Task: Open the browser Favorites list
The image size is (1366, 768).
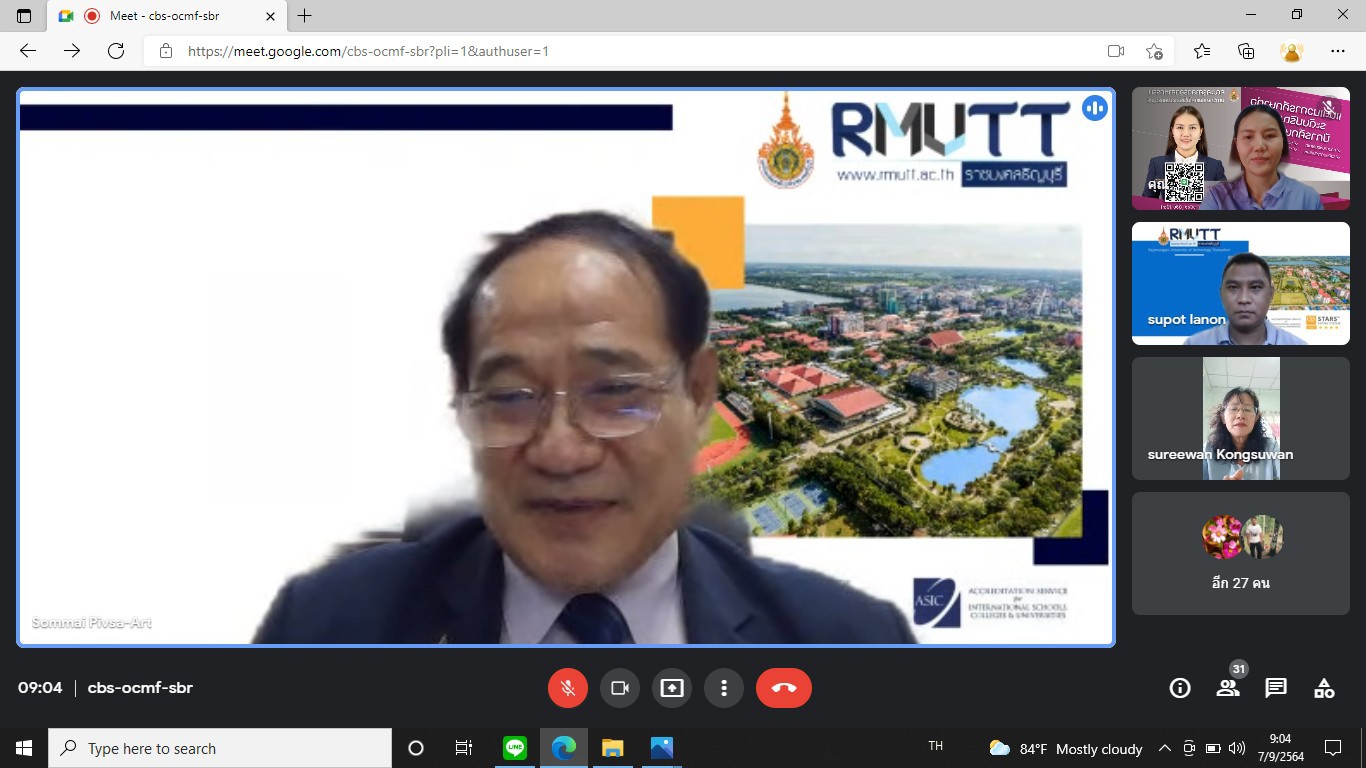Action: (x=1202, y=51)
